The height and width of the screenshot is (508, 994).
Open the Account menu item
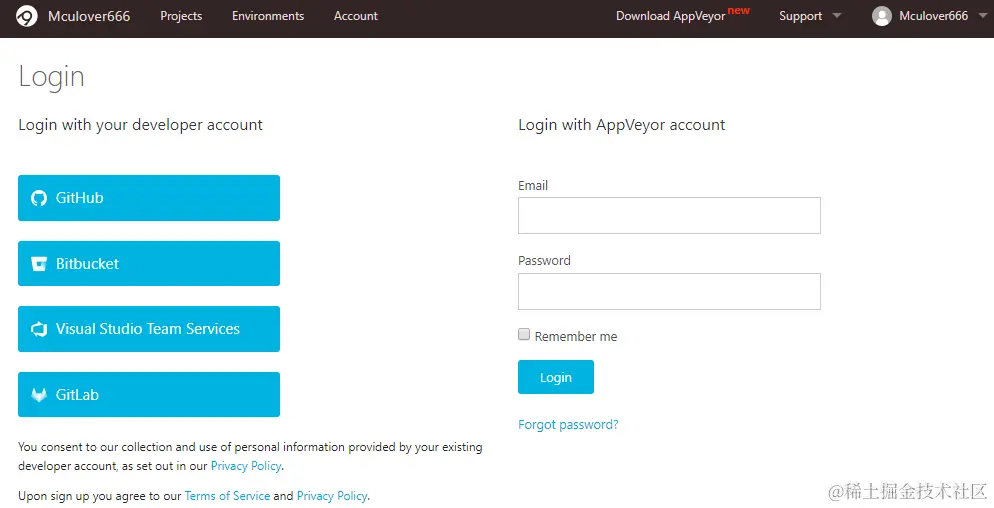[x=356, y=16]
